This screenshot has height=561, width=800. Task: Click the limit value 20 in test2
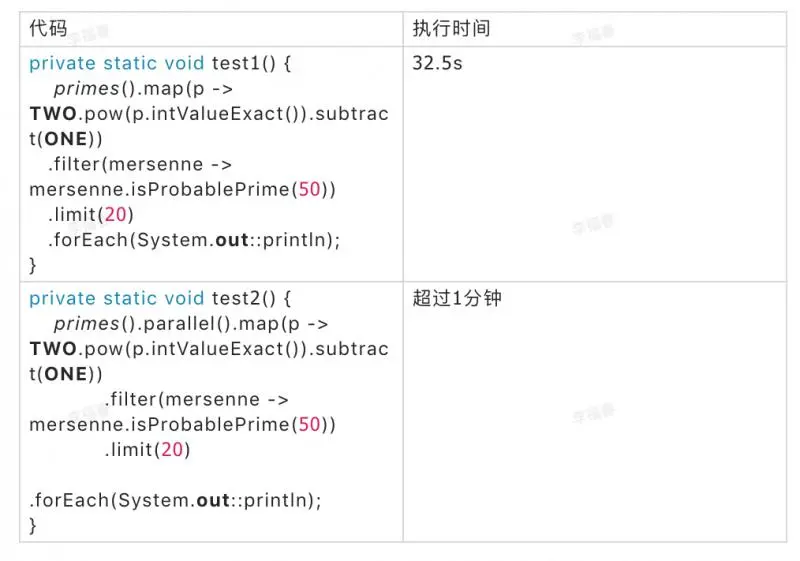(171, 449)
